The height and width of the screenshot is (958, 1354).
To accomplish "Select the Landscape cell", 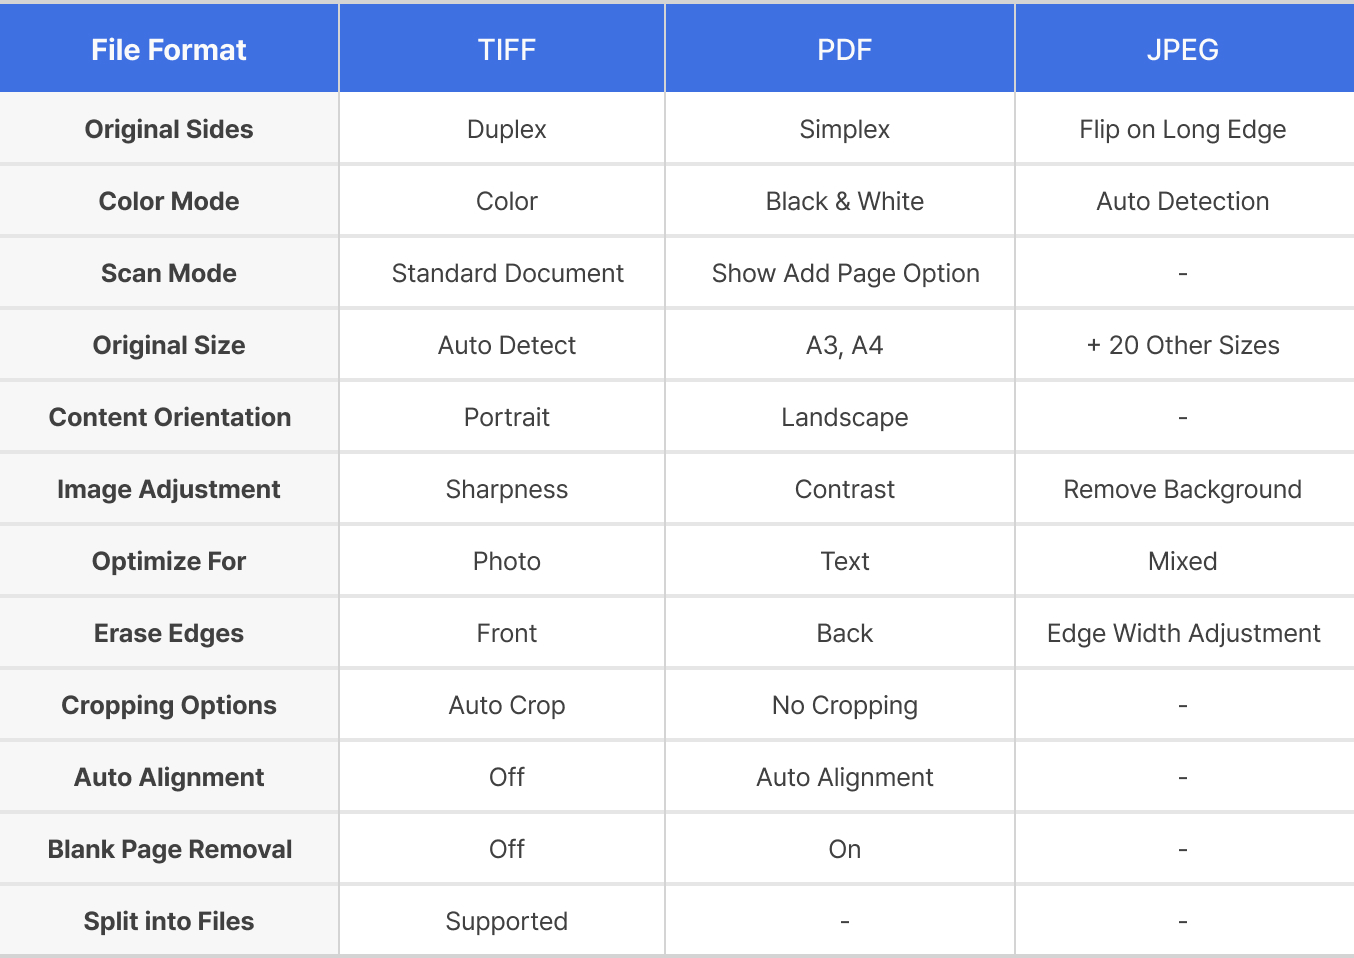I will 845,417.
